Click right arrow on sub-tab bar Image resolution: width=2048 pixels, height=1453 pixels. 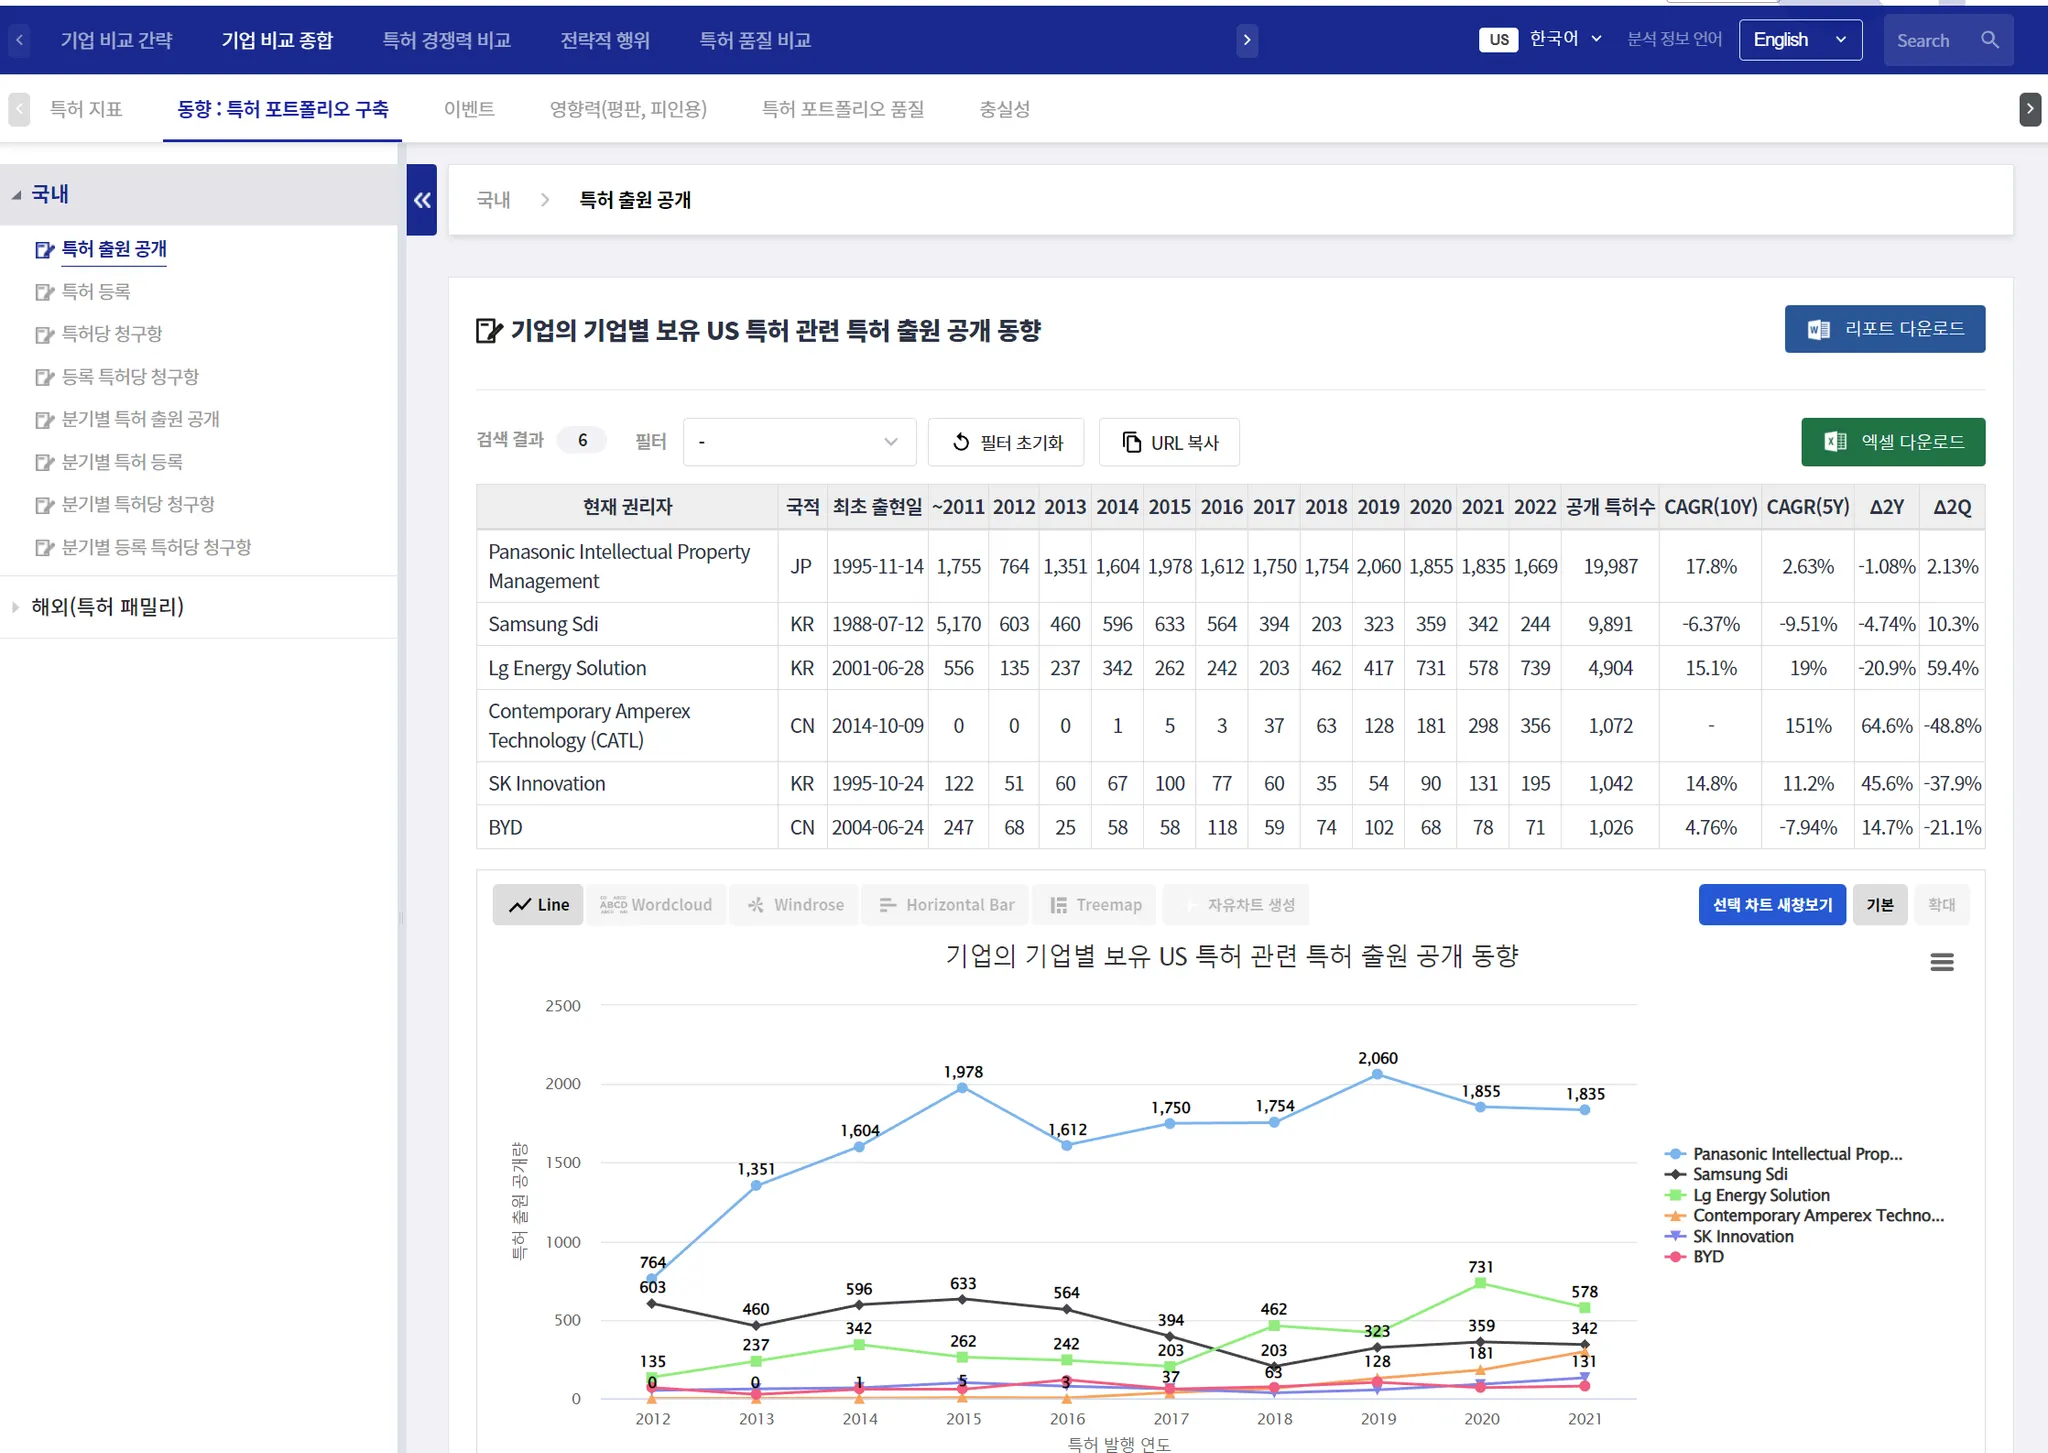click(x=2029, y=109)
